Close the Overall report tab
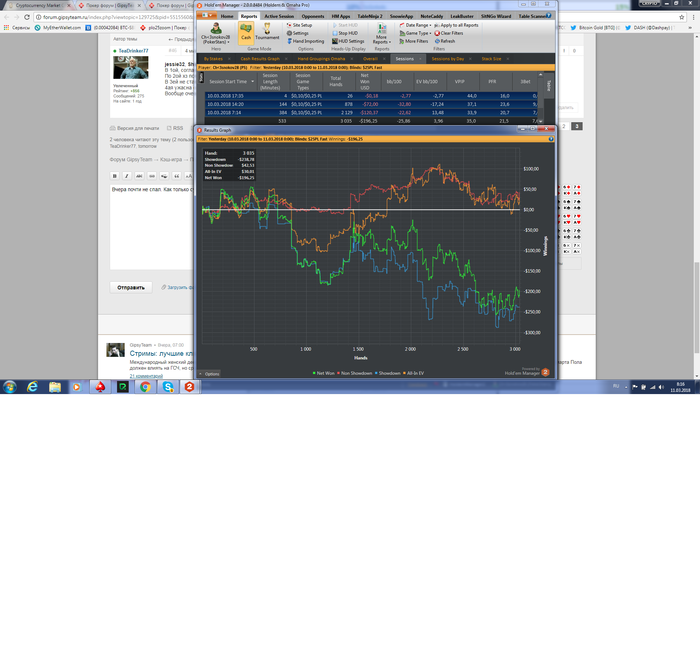The image size is (700, 667). 384,59
